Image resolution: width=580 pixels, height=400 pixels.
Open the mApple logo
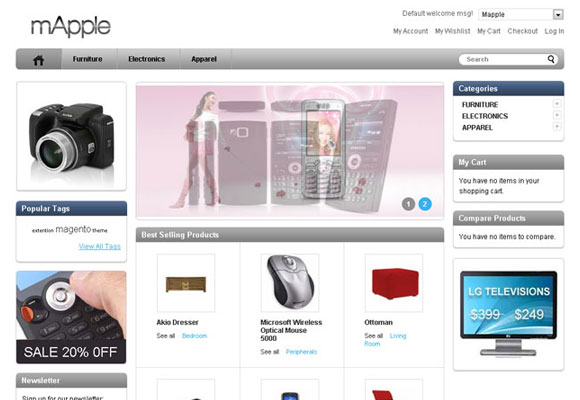pos(71,26)
